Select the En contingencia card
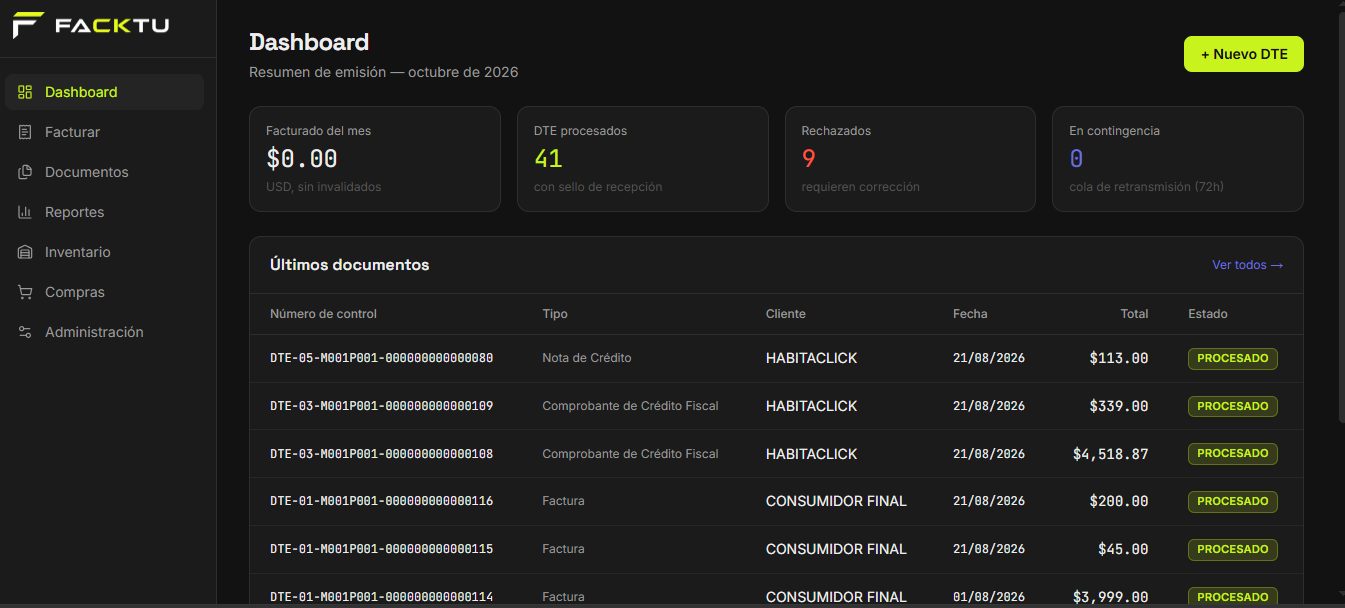The width and height of the screenshot is (1345, 608). click(x=1178, y=159)
